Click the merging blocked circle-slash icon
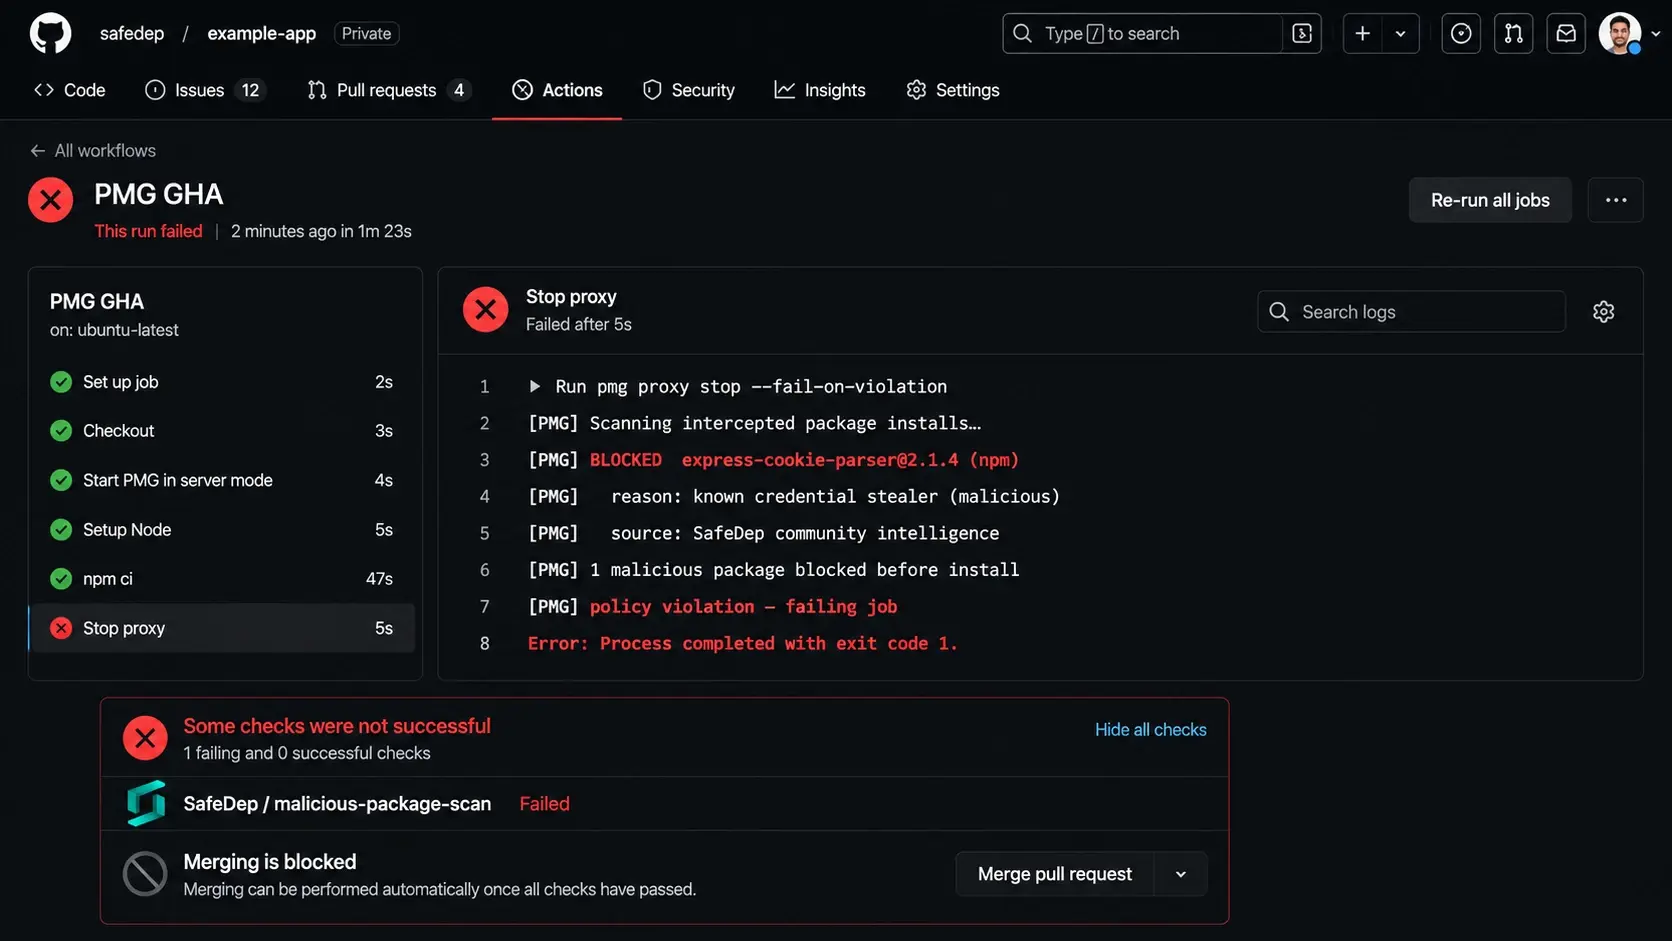This screenshot has width=1672, height=941. coord(145,874)
